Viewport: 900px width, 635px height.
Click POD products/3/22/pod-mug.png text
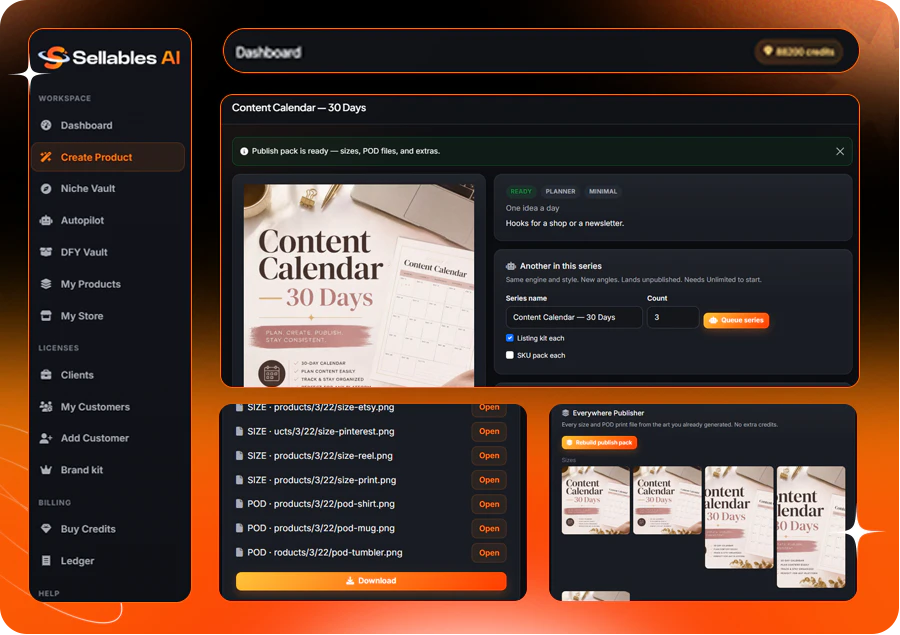tap(321, 528)
